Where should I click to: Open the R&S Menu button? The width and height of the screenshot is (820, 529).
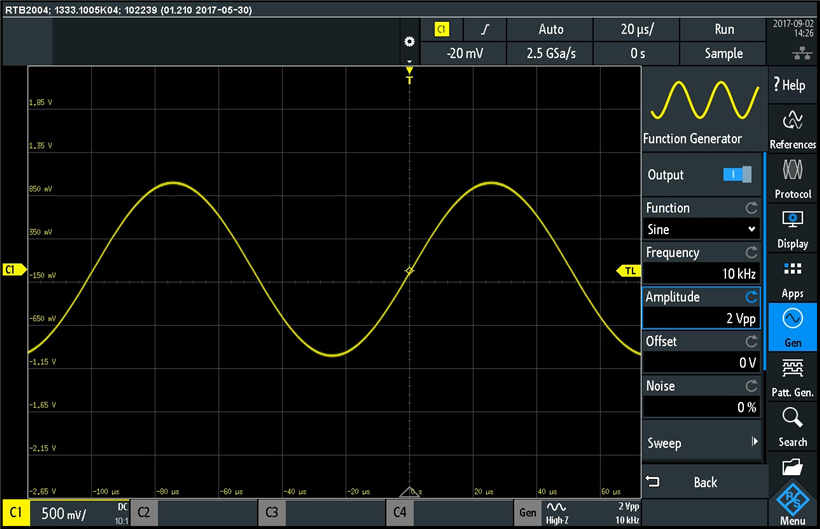point(792,505)
